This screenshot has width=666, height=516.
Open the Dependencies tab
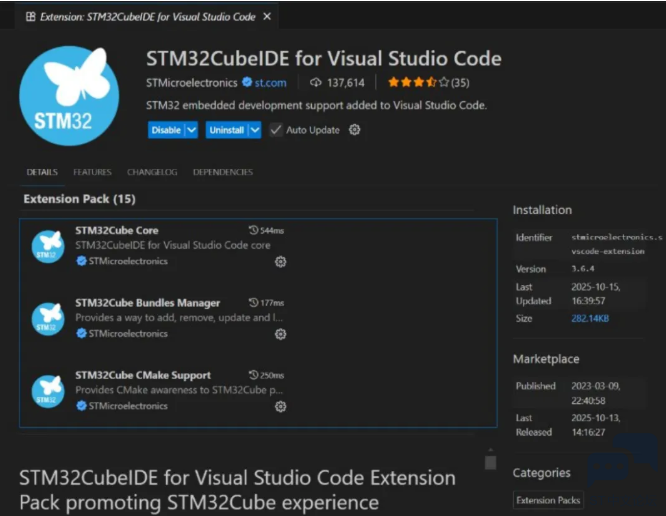coord(223,172)
